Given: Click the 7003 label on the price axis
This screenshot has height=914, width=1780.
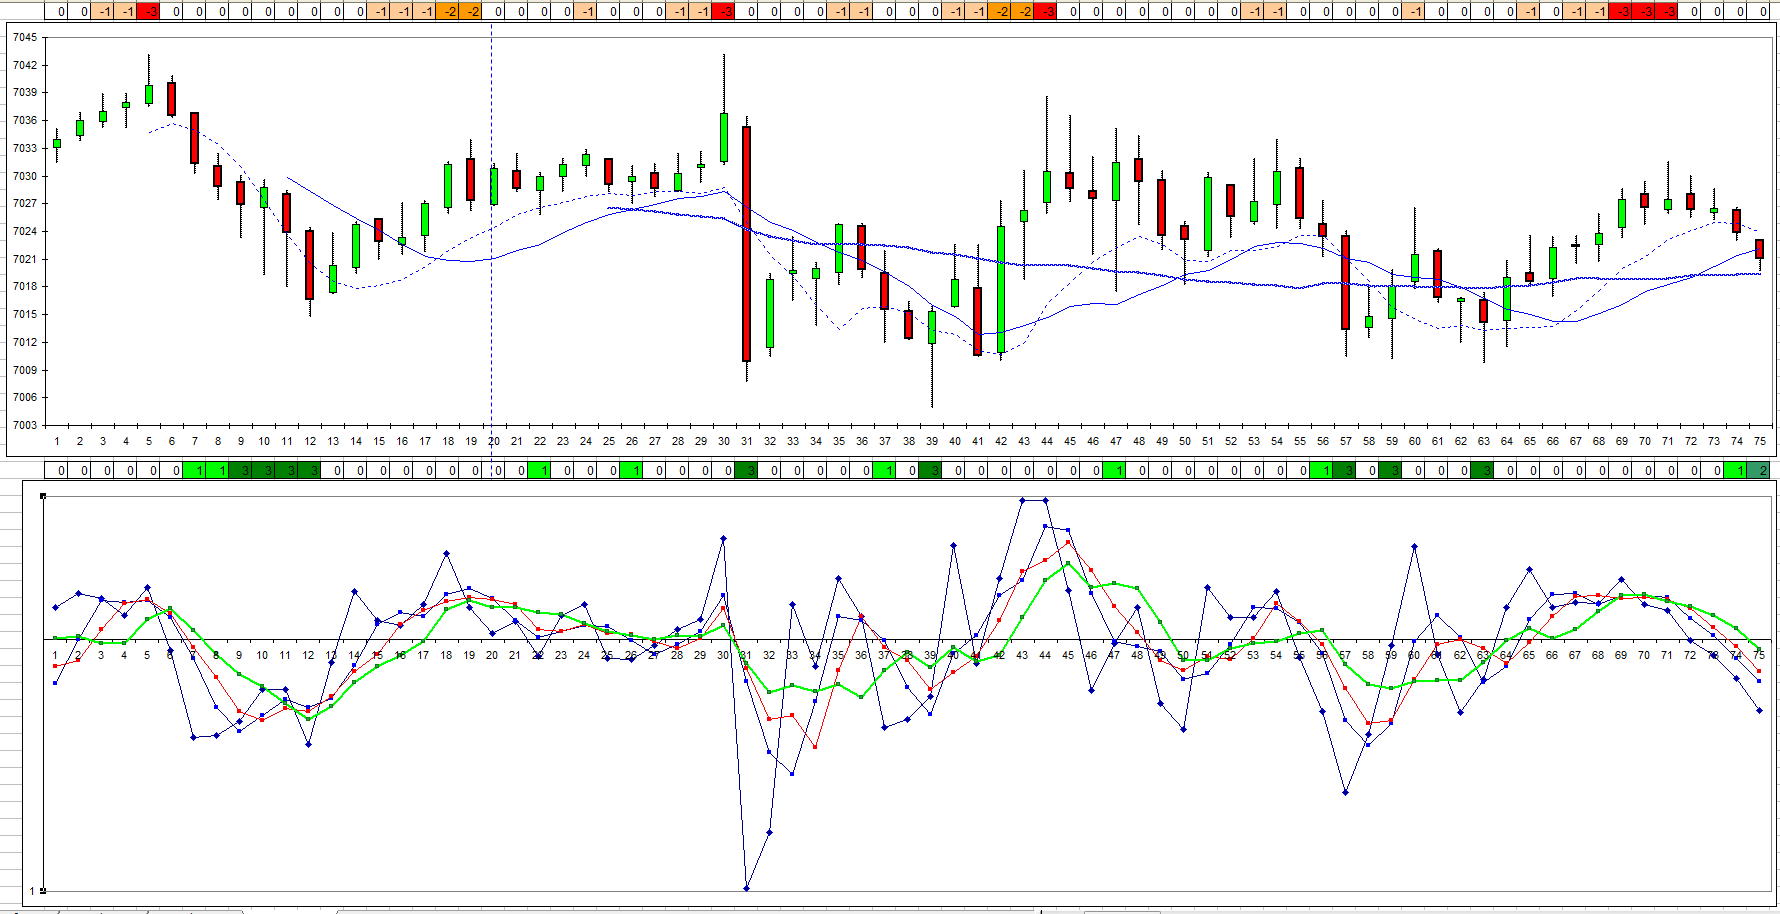Looking at the screenshot, I should click(25, 425).
